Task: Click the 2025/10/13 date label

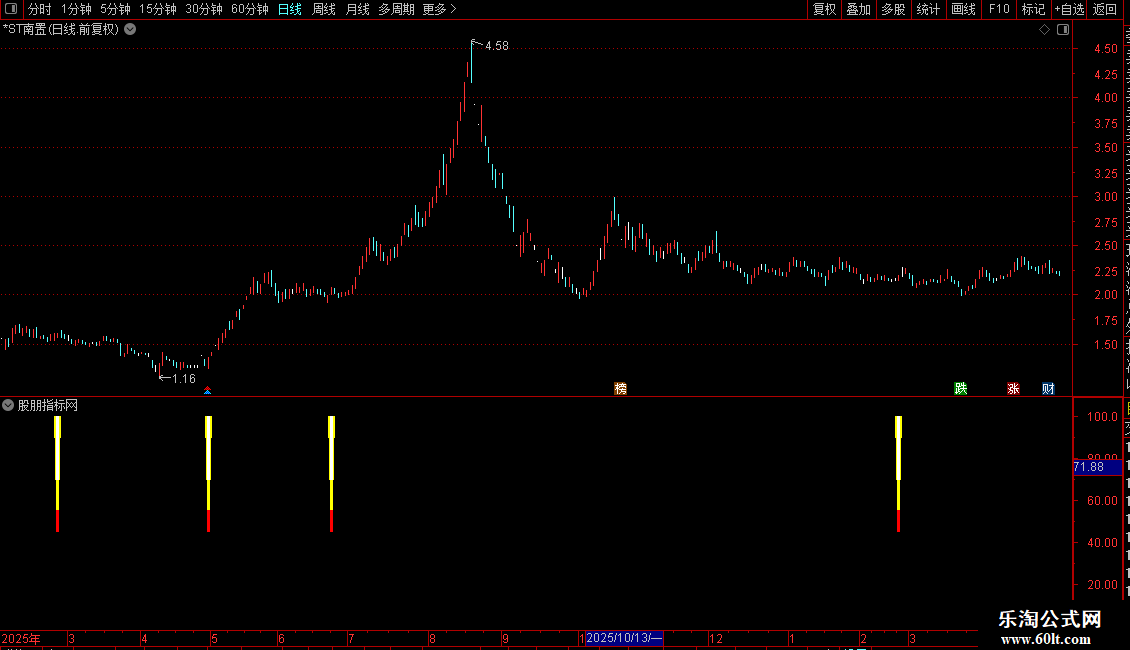Action: [x=624, y=638]
